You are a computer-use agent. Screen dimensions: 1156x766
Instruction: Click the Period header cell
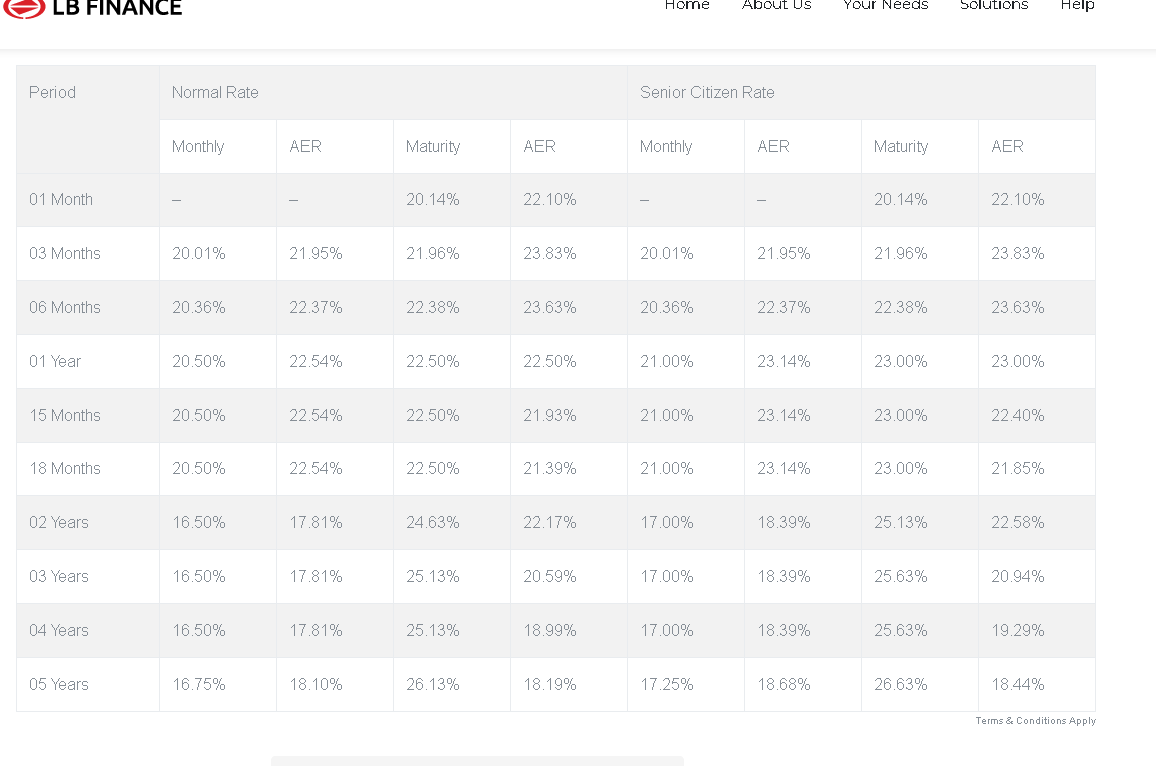coord(88,119)
